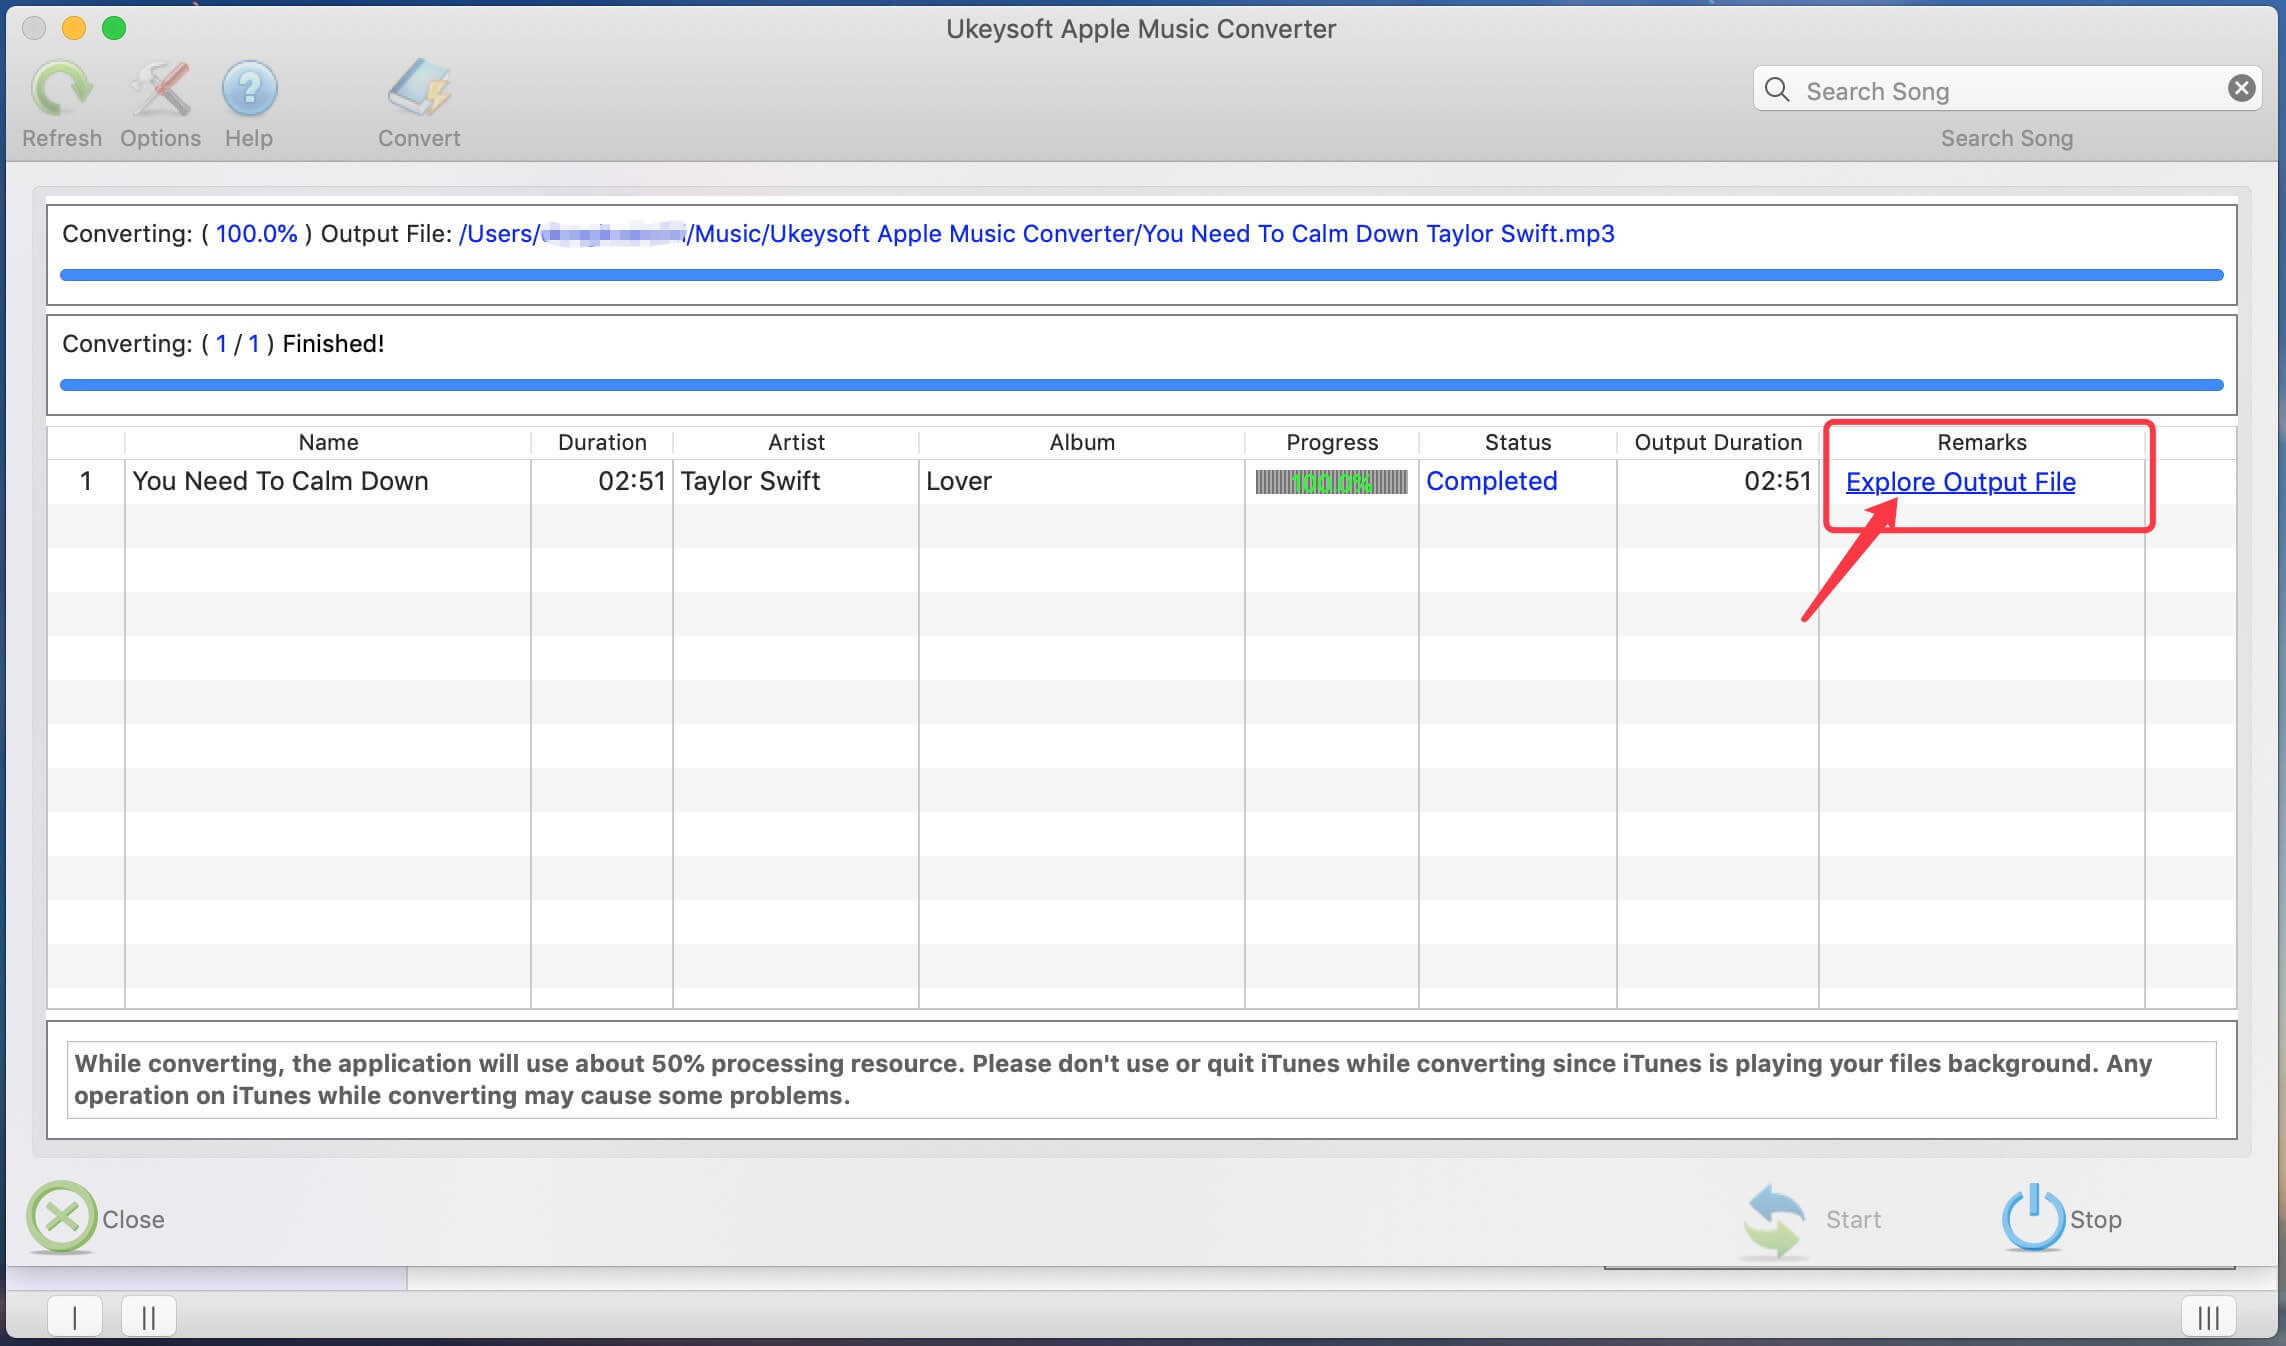Click the Convert tool icon
Image resolution: width=2286 pixels, height=1346 pixels.
[x=418, y=87]
